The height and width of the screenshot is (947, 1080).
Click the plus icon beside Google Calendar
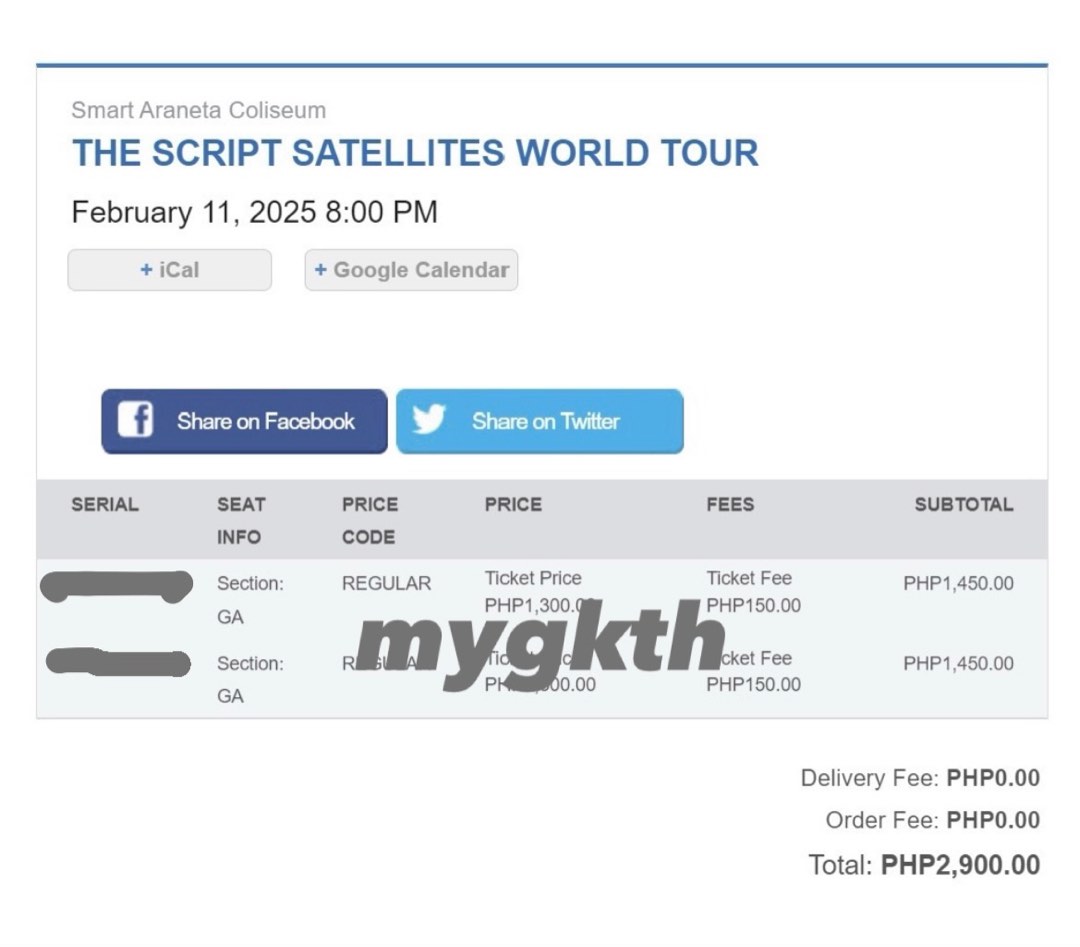tap(320, 270)
